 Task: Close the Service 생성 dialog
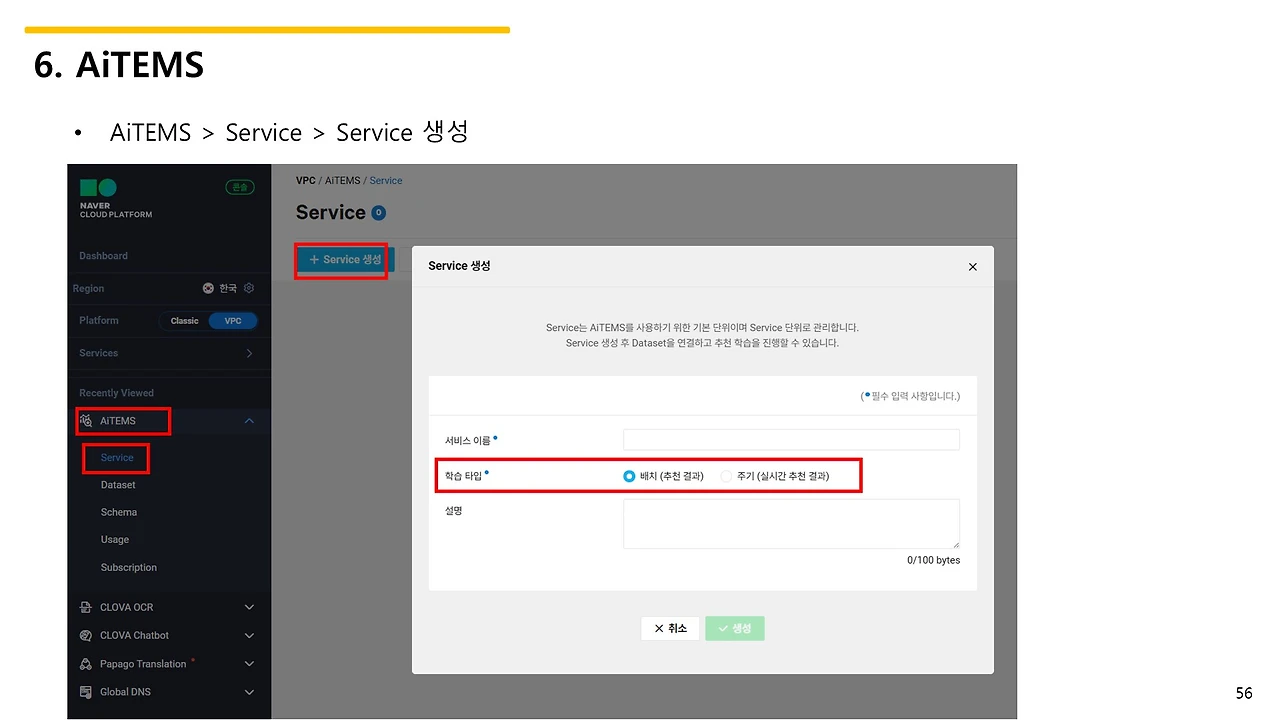coord(973,267)
